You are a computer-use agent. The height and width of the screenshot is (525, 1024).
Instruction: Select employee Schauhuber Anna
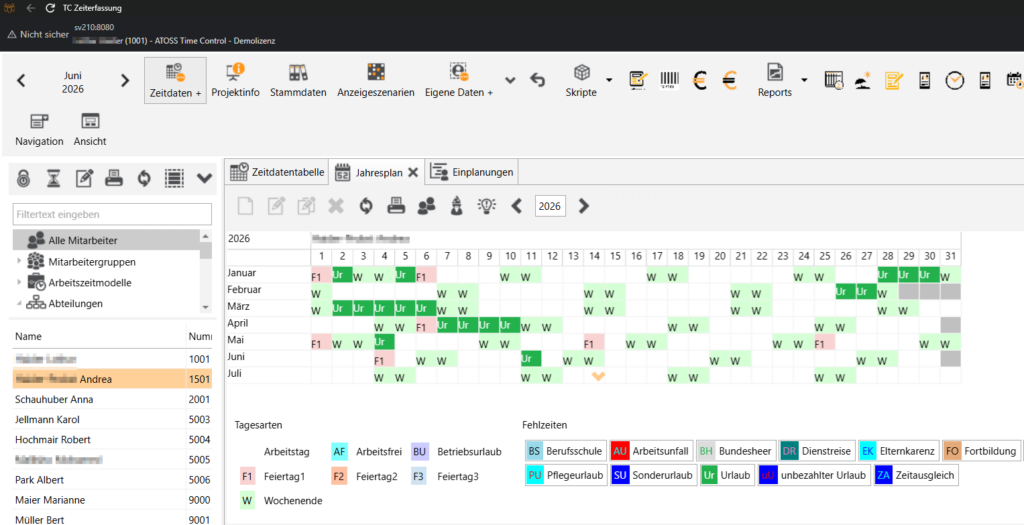pyautogui.click(x=112, y=399)
